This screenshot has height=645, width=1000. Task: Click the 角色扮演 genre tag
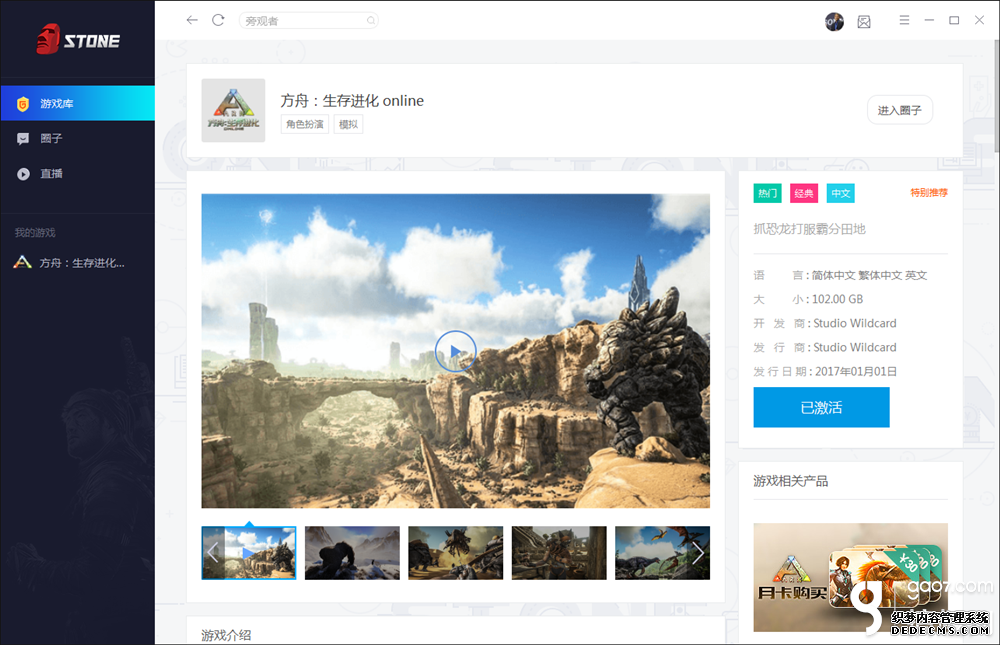click(x=305, y=124)
